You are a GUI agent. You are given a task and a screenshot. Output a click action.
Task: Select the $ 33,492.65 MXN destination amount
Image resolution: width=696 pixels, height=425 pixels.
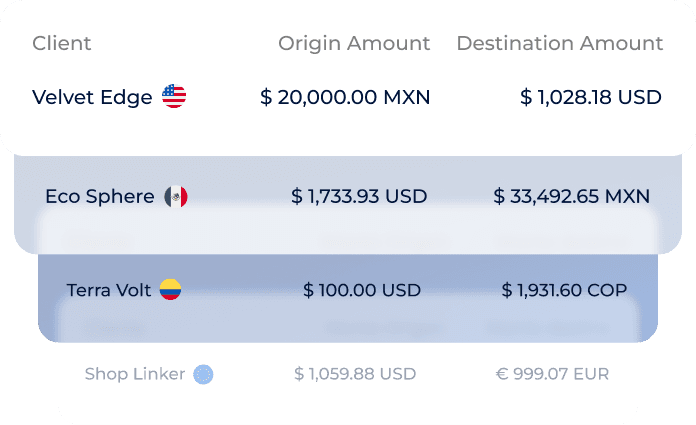tap(571, 196)
